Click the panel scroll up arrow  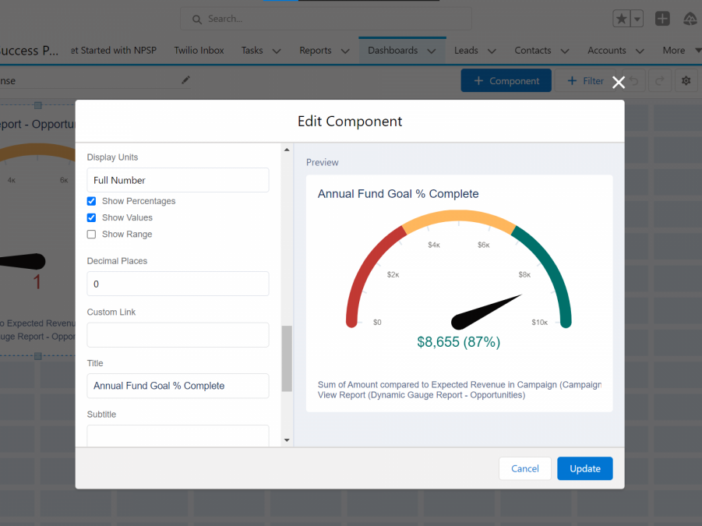tap(287, 150)
